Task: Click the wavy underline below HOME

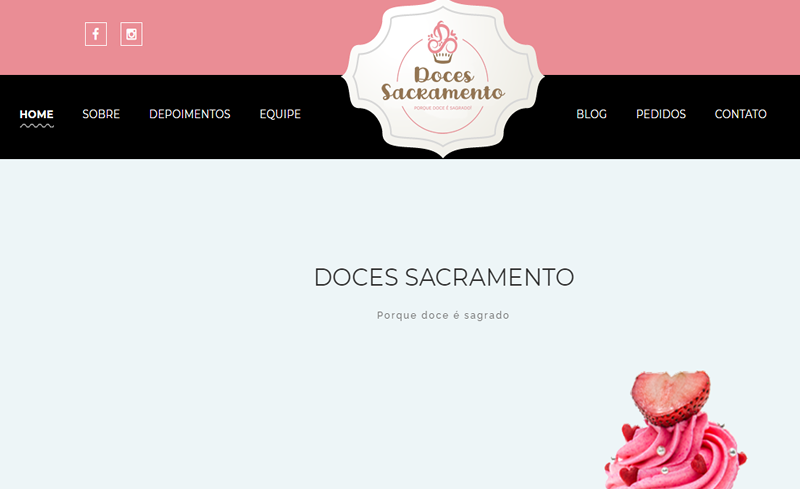Action: point(37,126)
